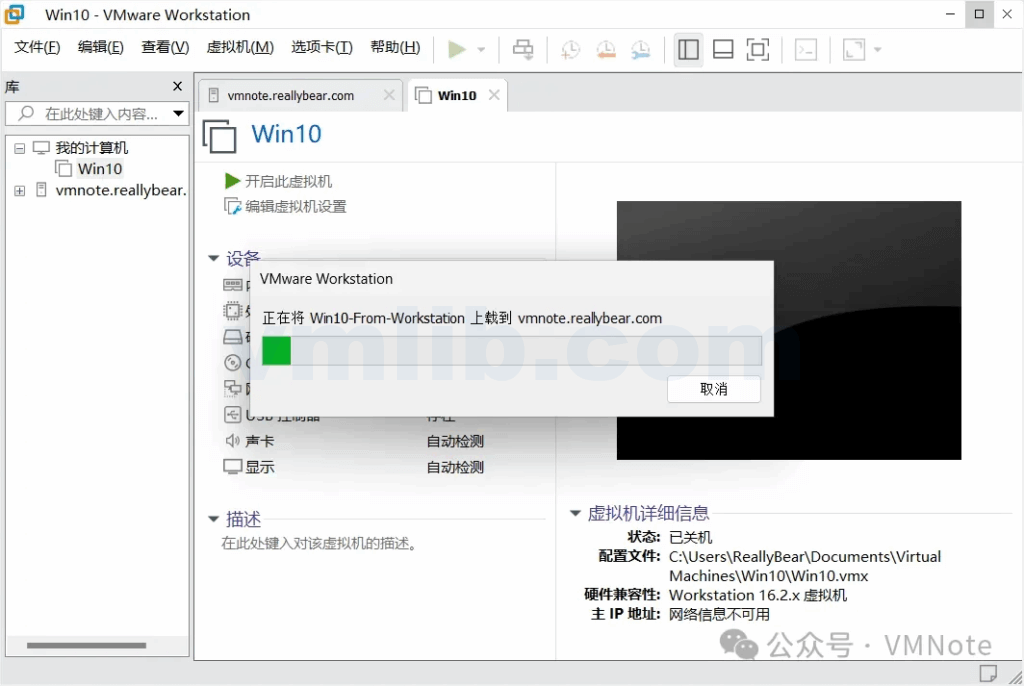The image size is (1024, 686).
Task: Toggle the thumbnail bar view icon
Action: point(723,49)
